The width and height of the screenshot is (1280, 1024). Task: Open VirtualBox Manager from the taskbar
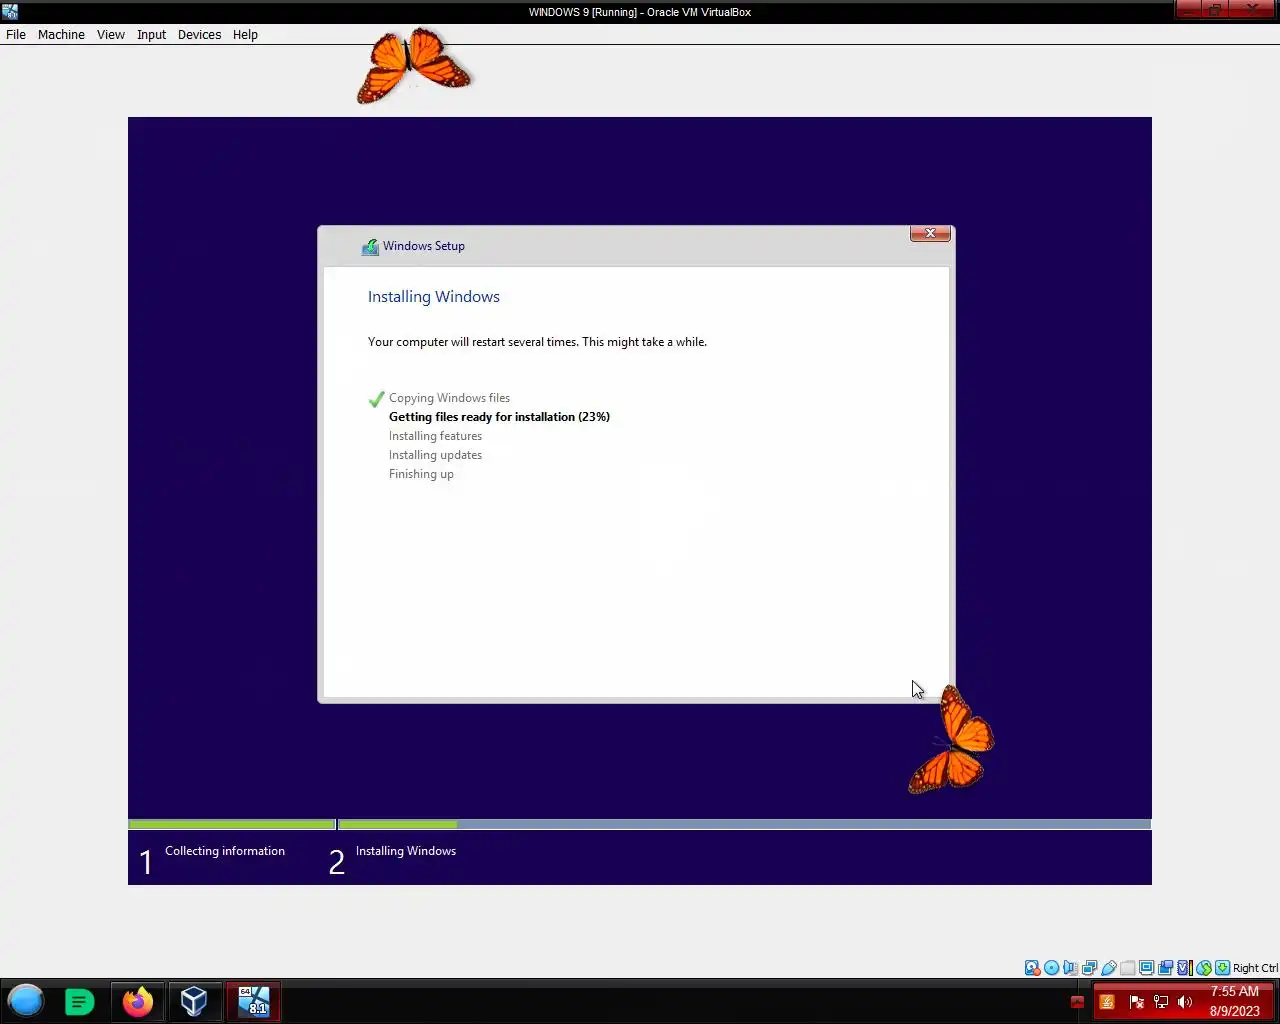pos(194,1001)
